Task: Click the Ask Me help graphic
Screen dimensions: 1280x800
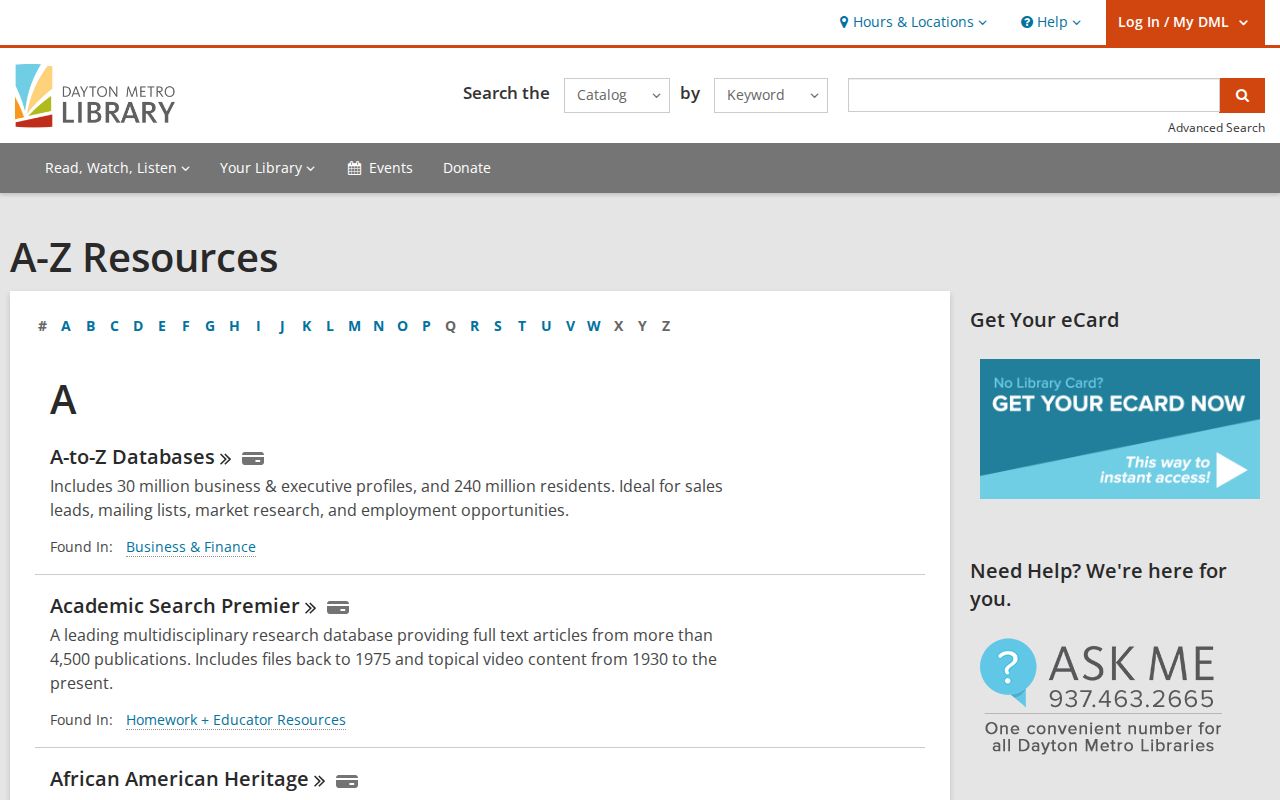Action: (1102, 696)
